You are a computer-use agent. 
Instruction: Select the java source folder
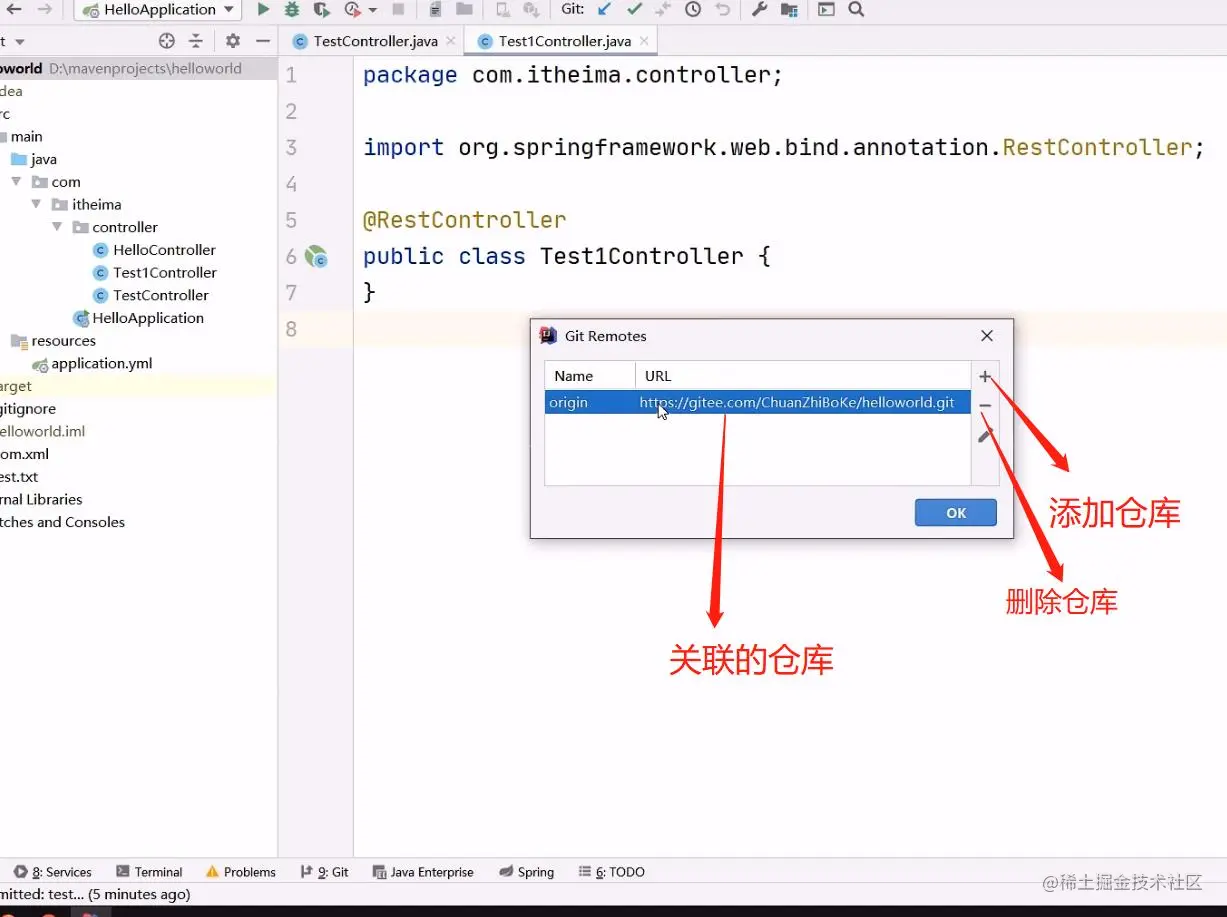point(33,159)
